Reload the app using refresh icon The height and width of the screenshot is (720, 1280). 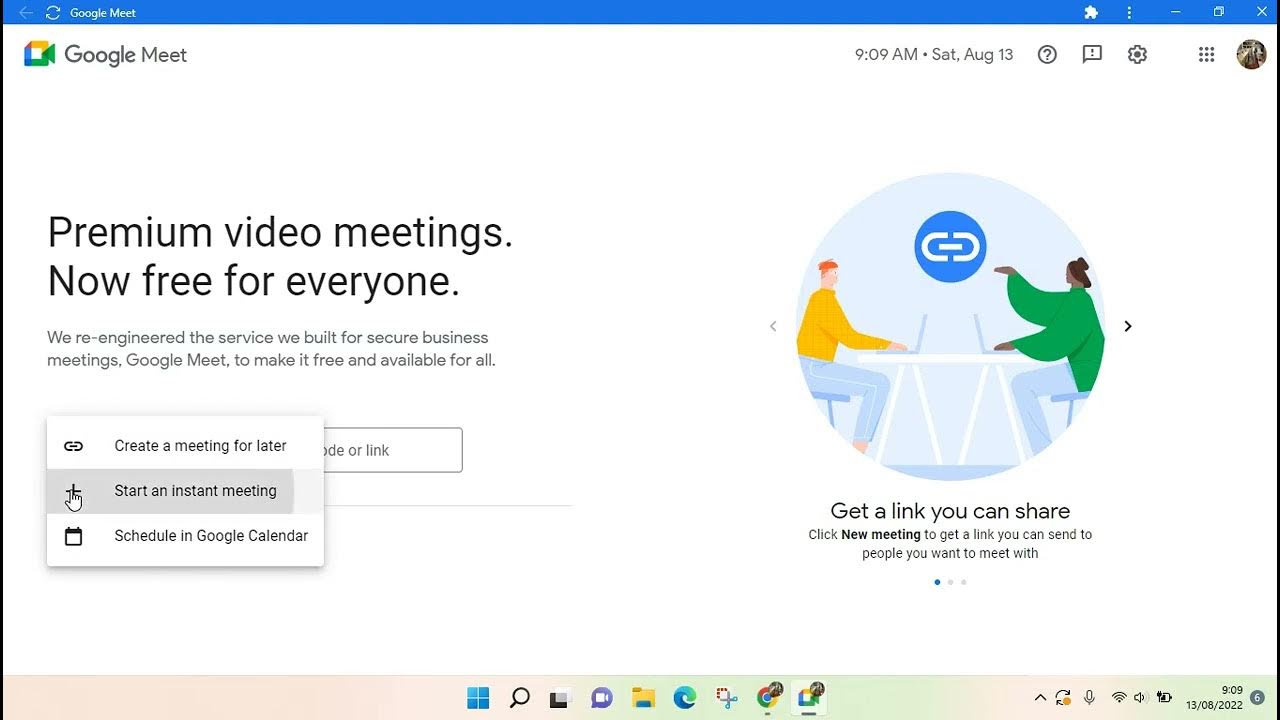(53, 13)
